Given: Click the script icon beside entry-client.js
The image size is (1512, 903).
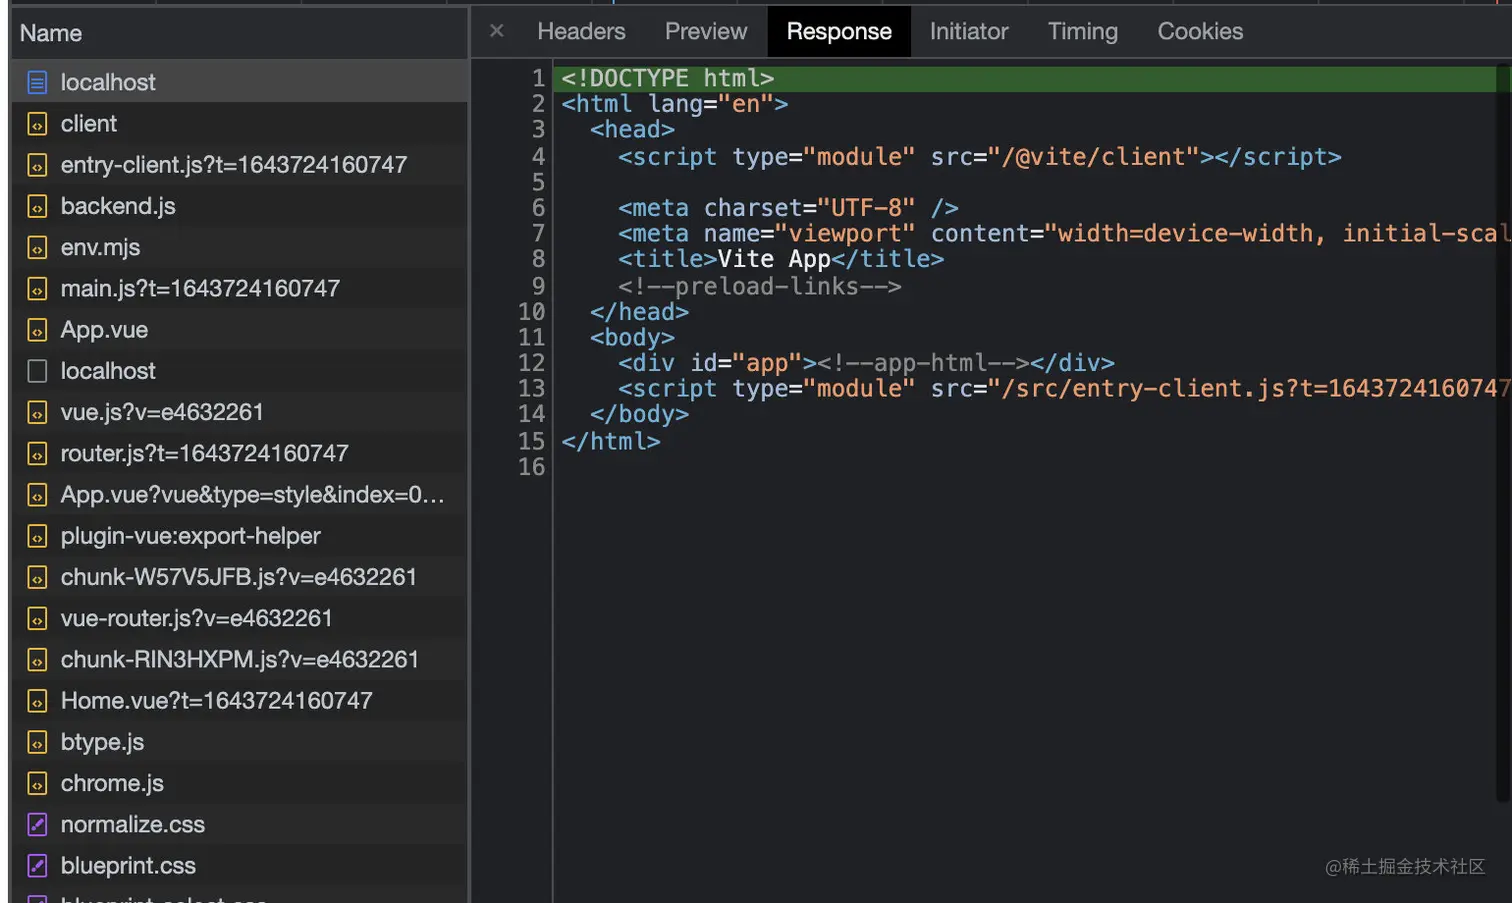Looking at the screenshot, I should (37, 165).
